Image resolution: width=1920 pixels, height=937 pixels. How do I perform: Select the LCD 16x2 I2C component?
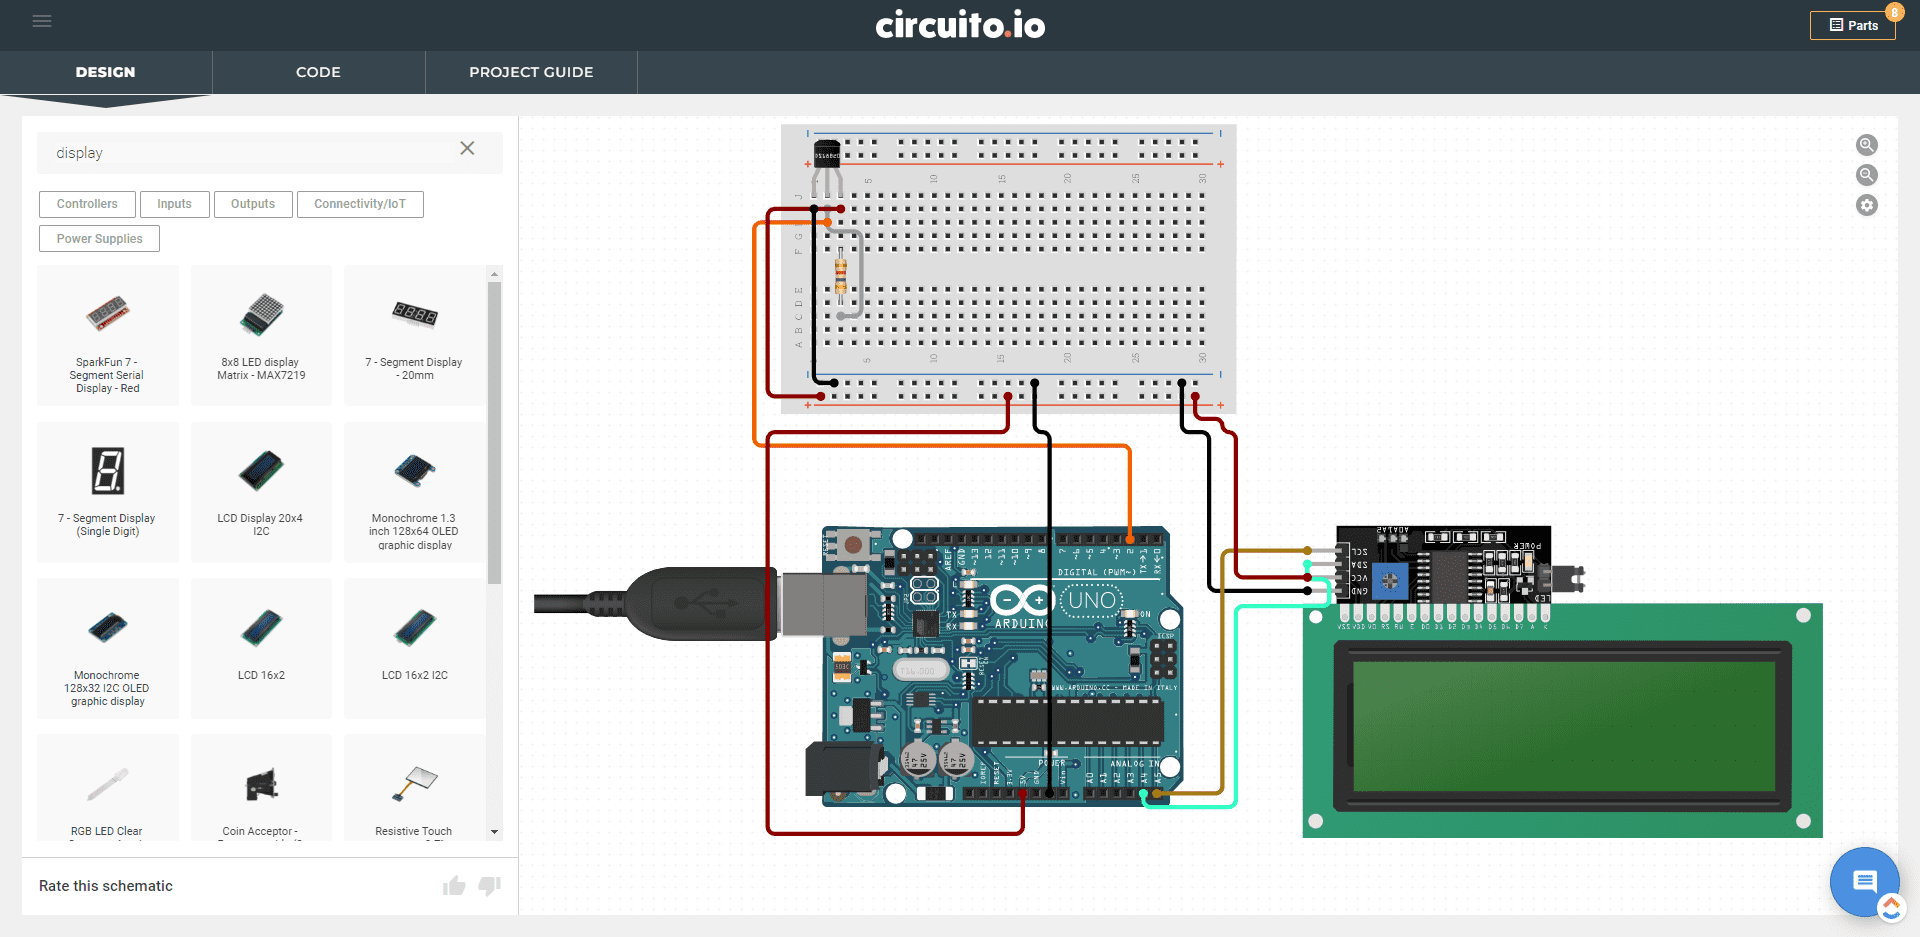coord(413,648)
